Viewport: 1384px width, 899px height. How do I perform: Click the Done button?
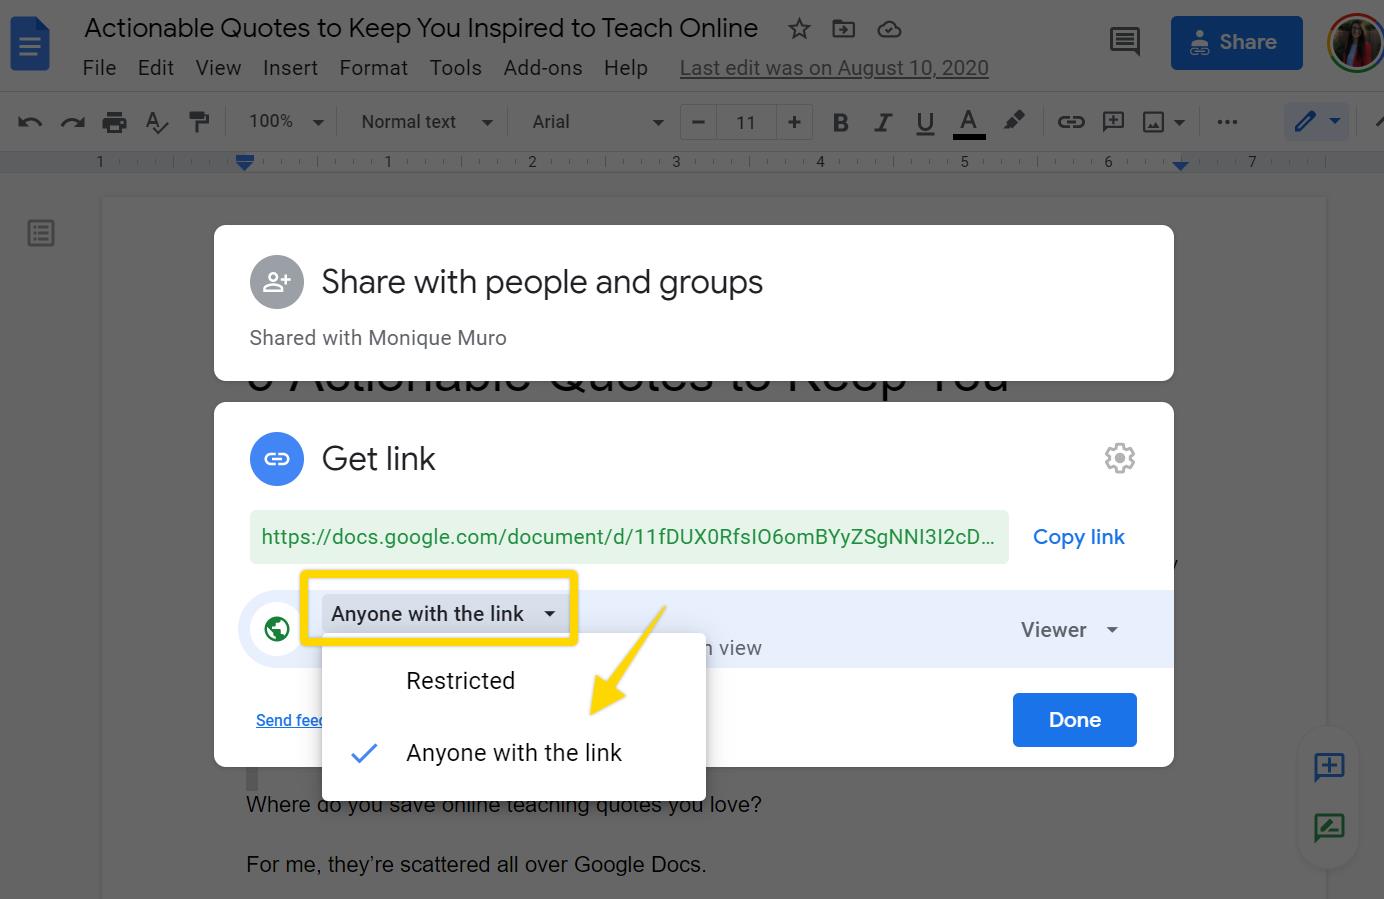coord(1075,720)
